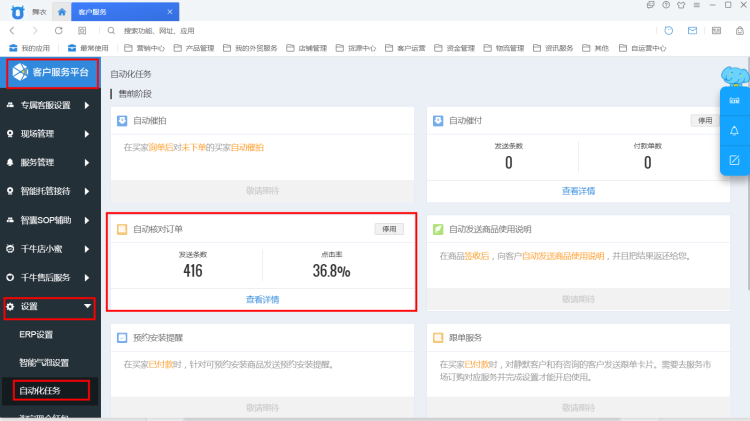Open 查看详情 link under 自动核对订单
Image resolution: width=750 pixels, height=421 pixels.
pos(262,299)
